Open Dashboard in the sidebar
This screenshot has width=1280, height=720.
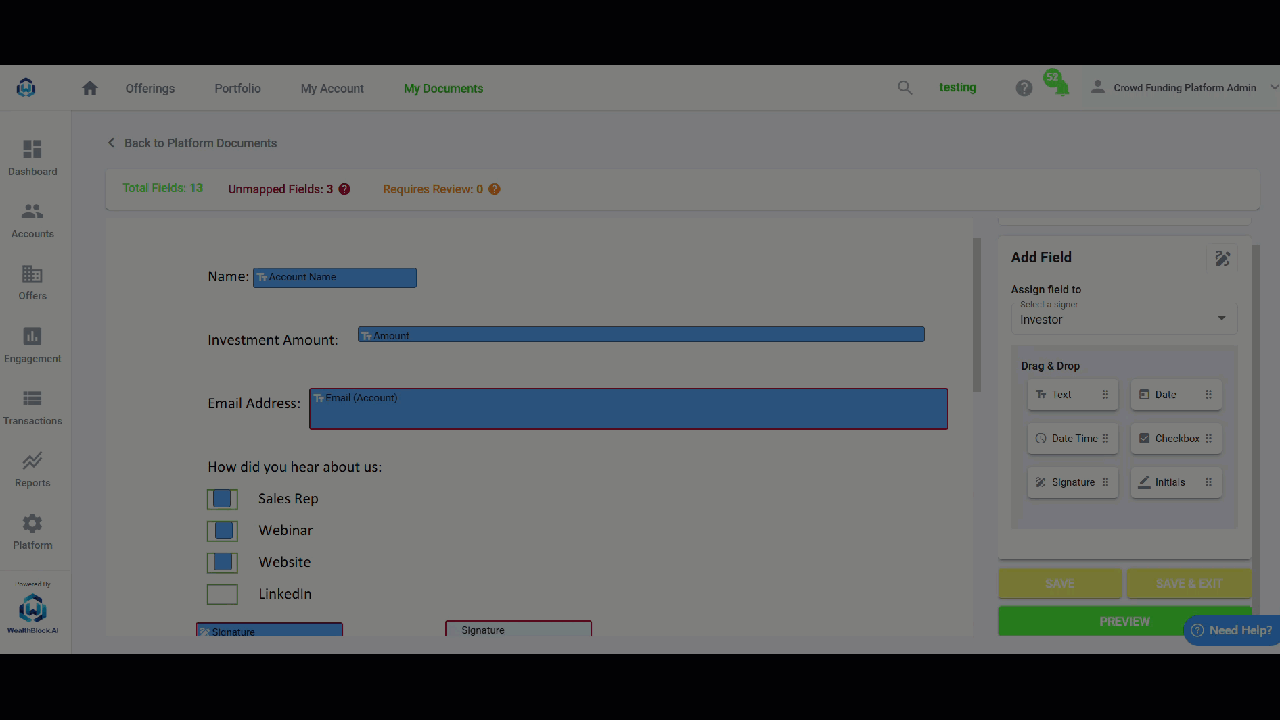coord(33,158)
